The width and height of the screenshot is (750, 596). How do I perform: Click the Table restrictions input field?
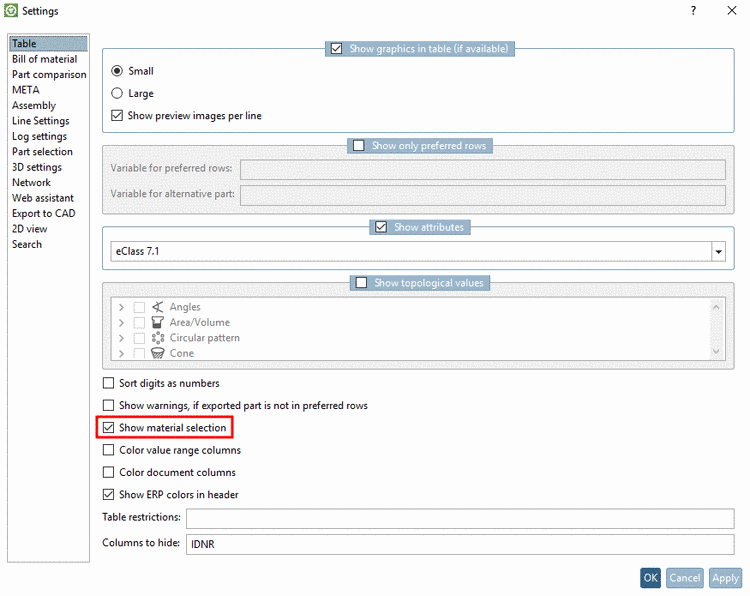[x=460, y=519]
